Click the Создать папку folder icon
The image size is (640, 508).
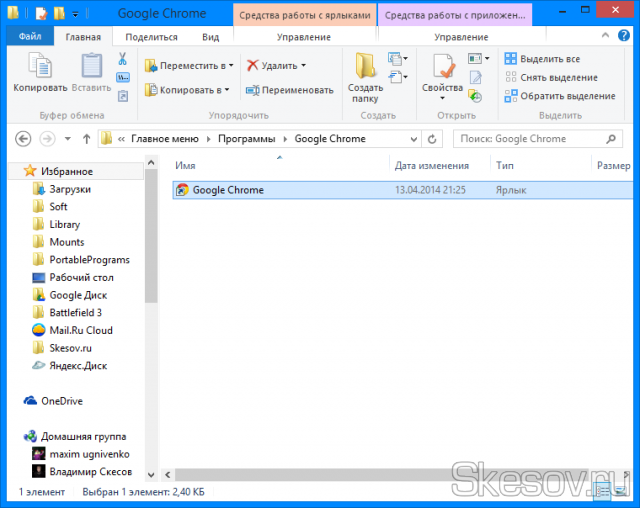point(365,68)
